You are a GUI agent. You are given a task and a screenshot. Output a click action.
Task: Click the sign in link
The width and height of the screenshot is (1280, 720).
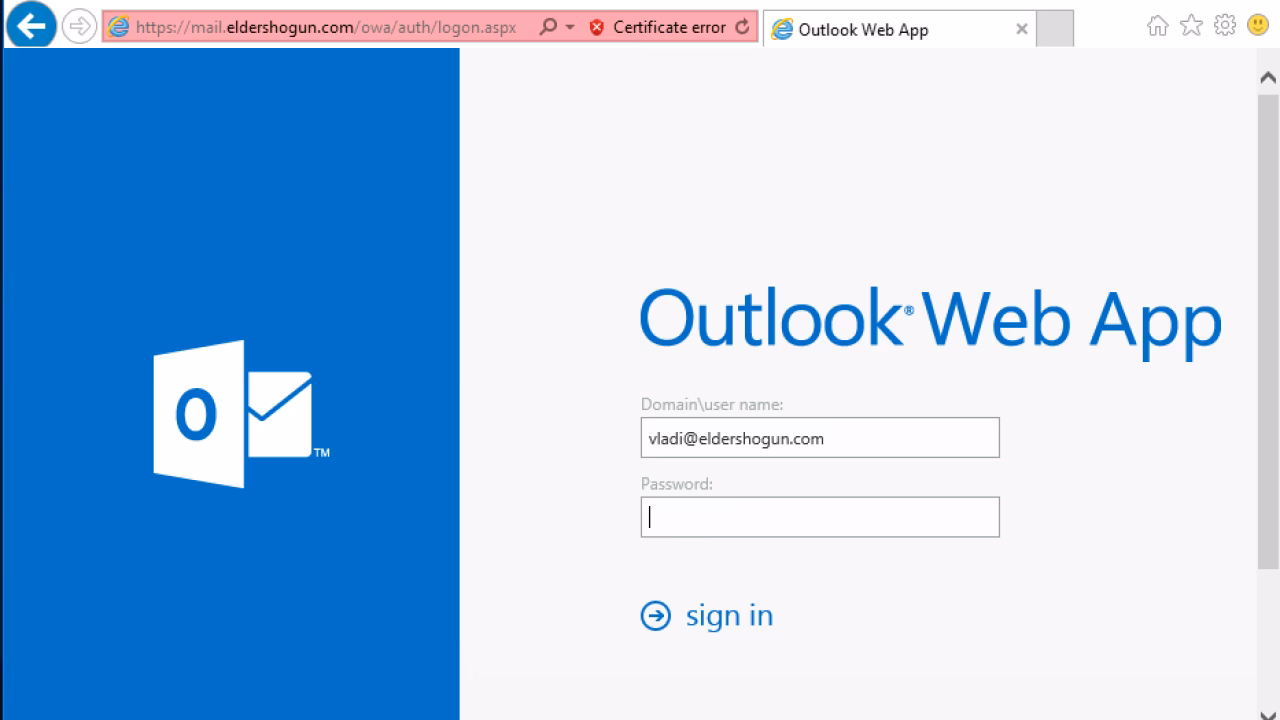coord(729,615)
